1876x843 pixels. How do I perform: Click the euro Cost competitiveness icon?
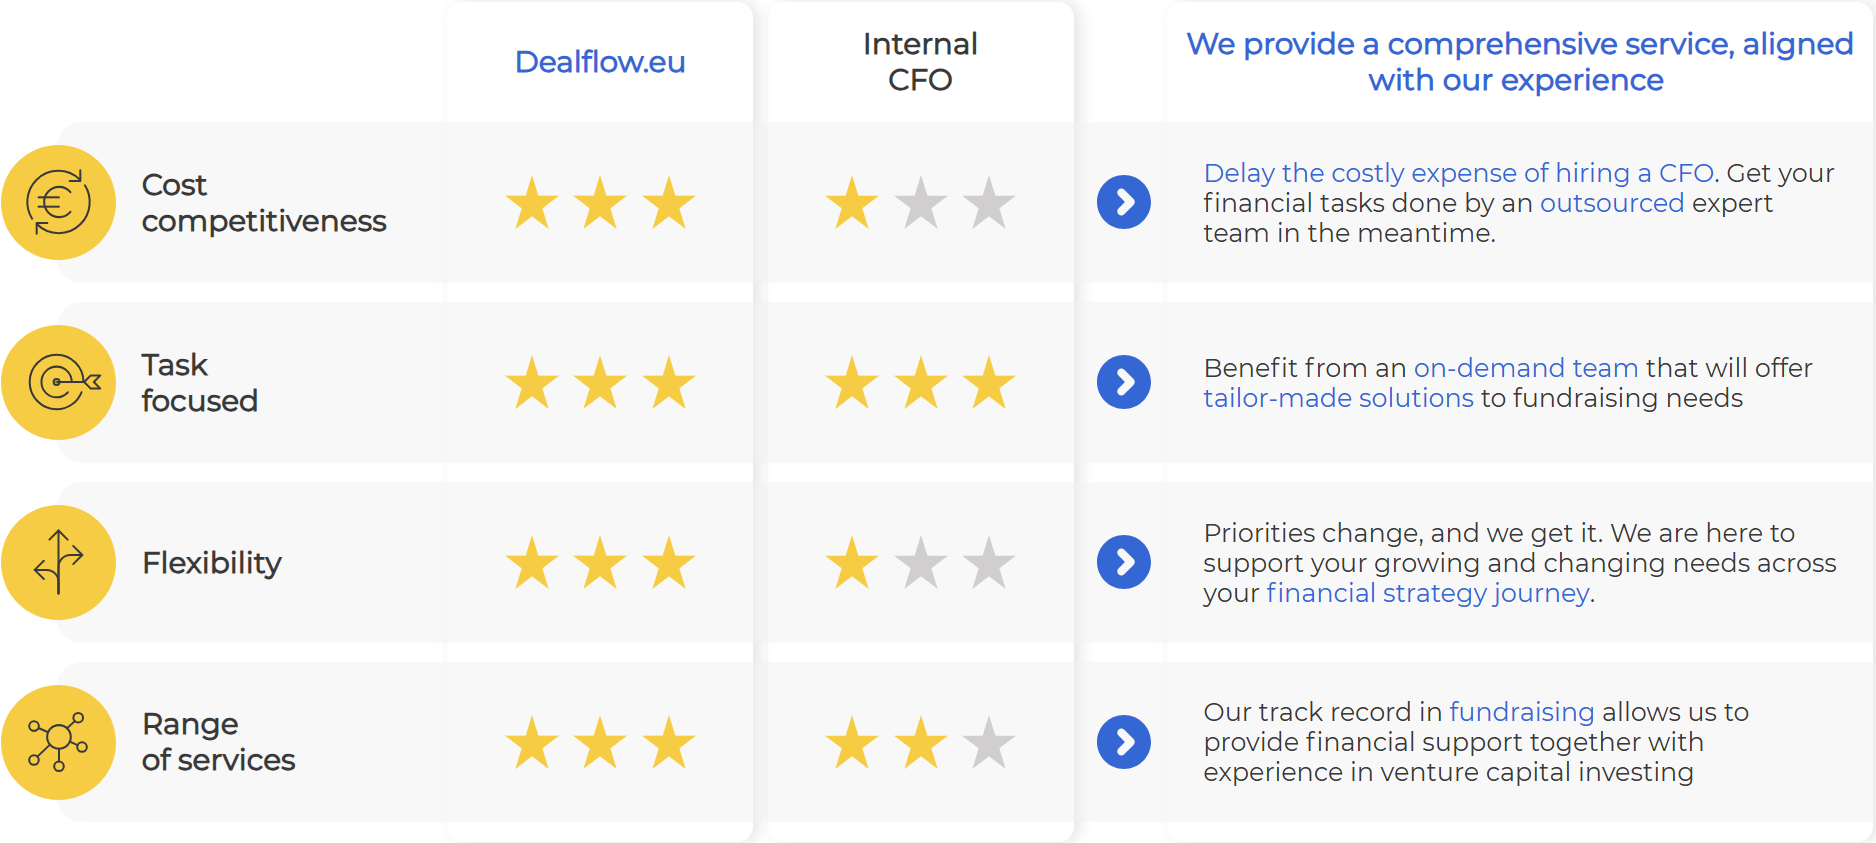pos(58,203)
